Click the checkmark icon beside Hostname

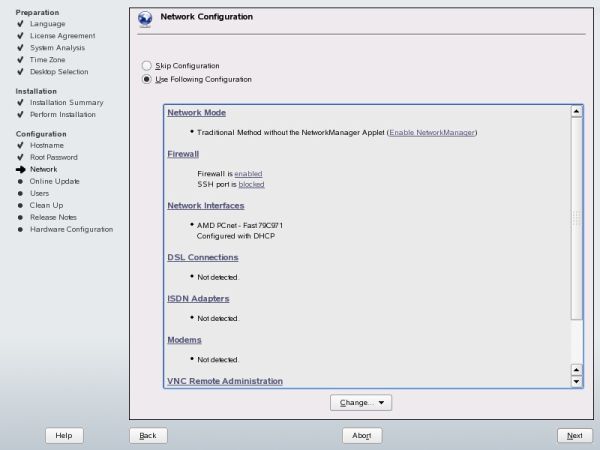(x=21, y=145)
